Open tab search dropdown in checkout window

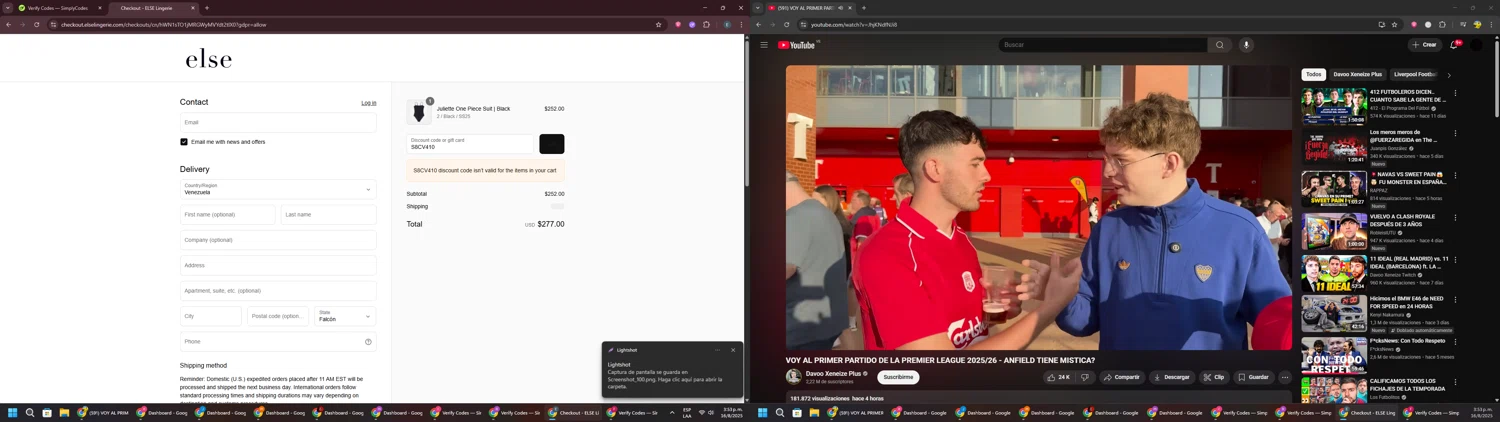[x=8, y=8]
